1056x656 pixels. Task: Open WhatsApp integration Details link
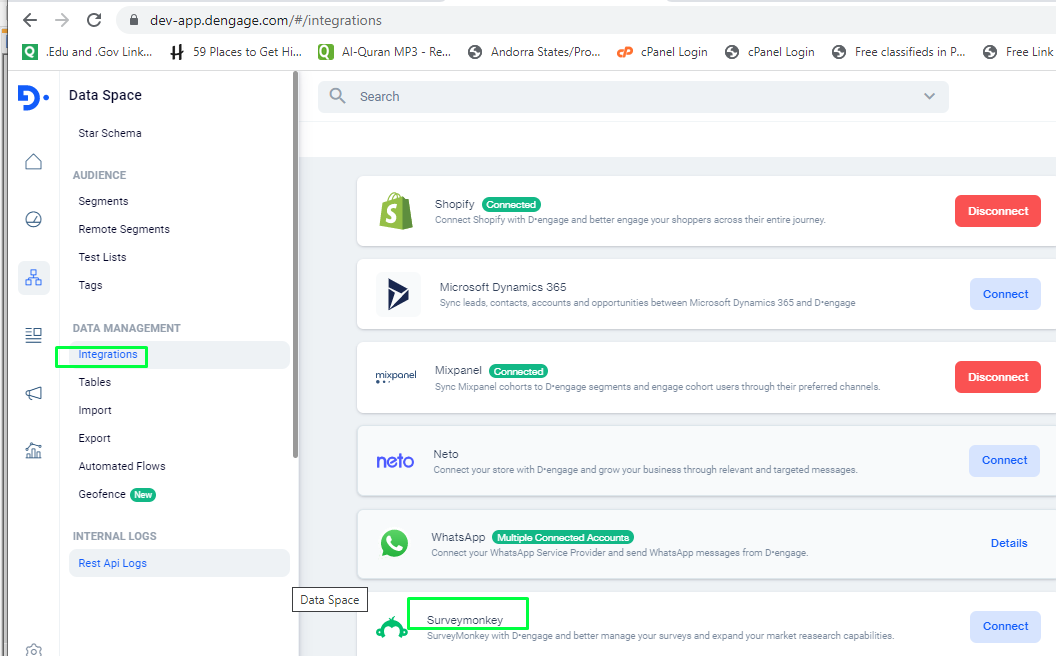pos(1008,543)
